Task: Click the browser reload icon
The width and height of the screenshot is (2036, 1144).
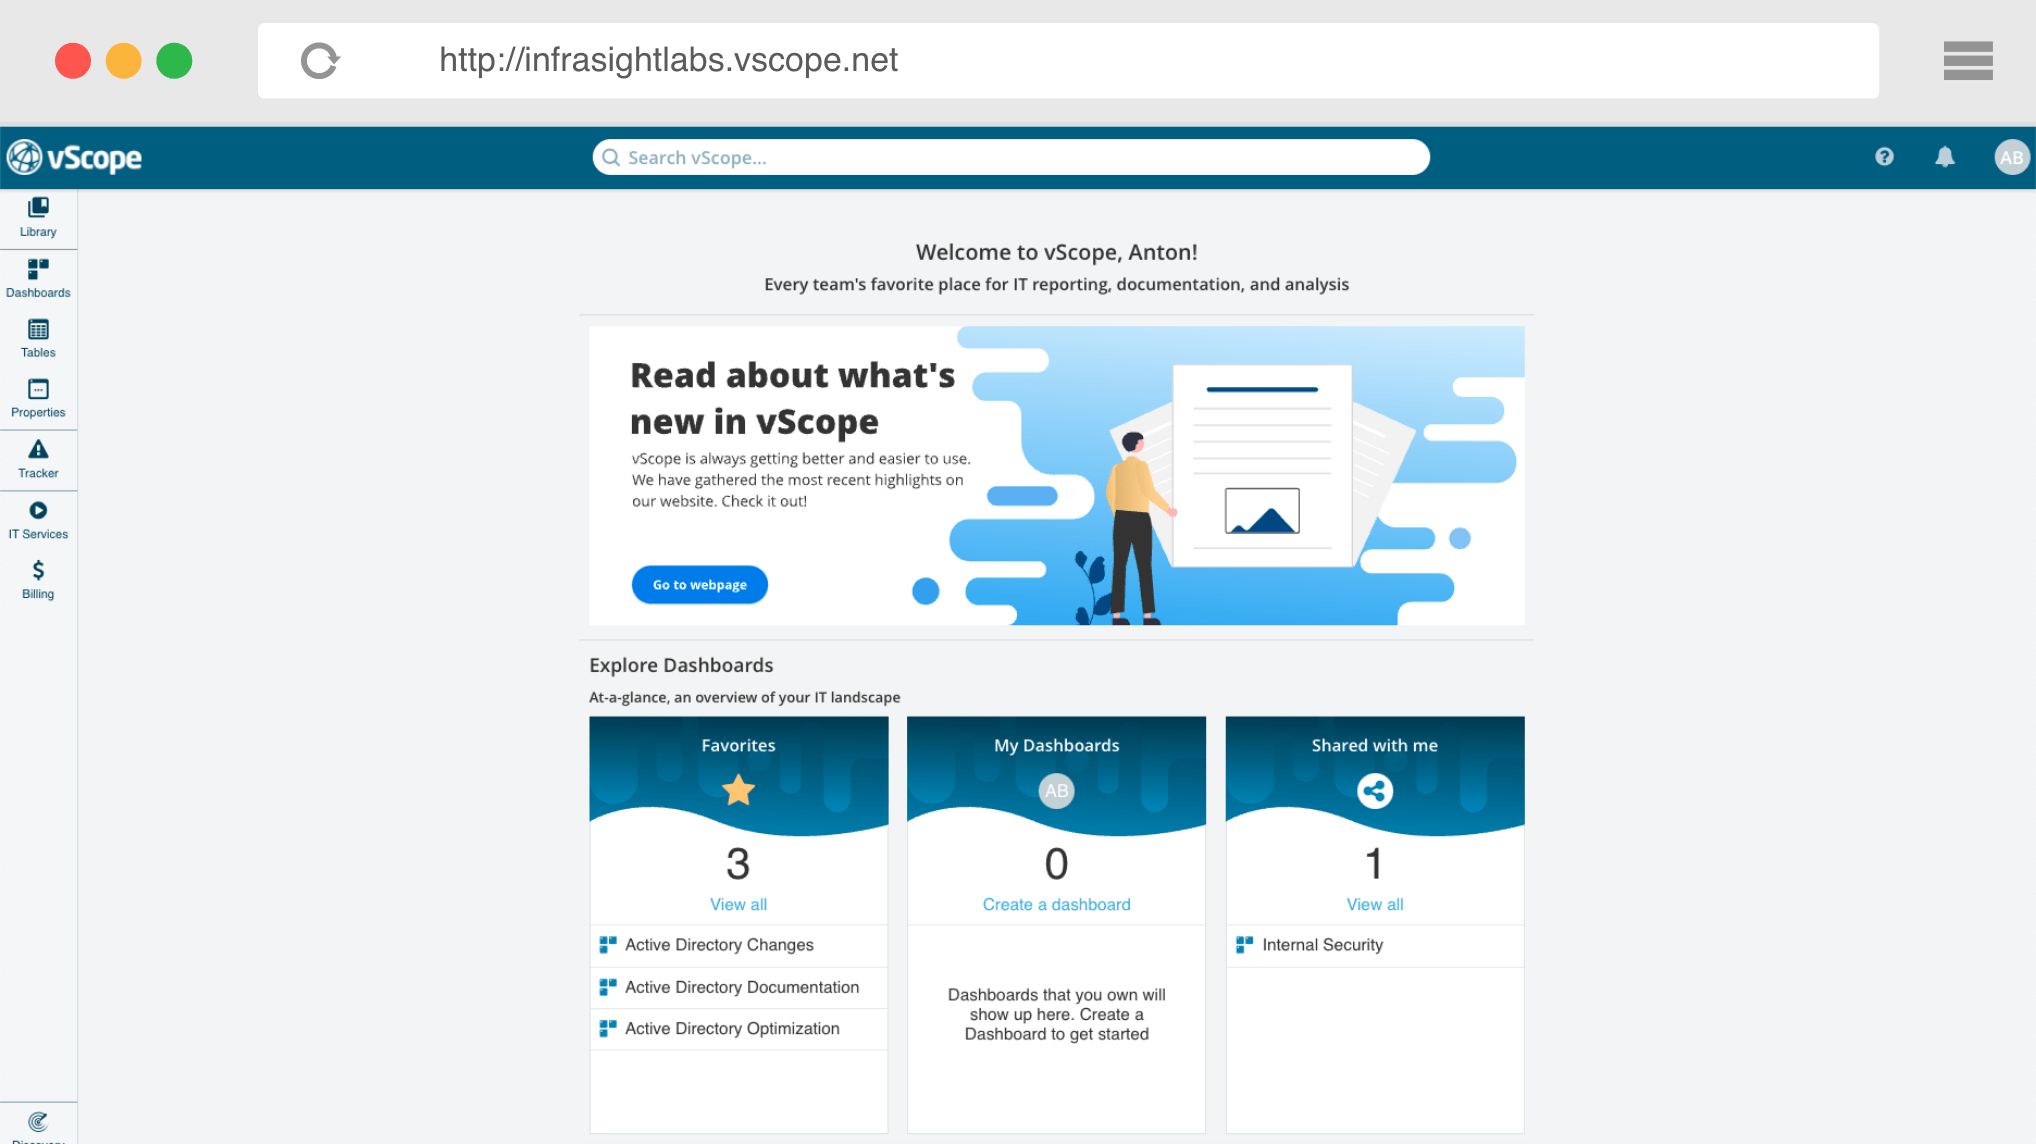Action: coord(320,61)
